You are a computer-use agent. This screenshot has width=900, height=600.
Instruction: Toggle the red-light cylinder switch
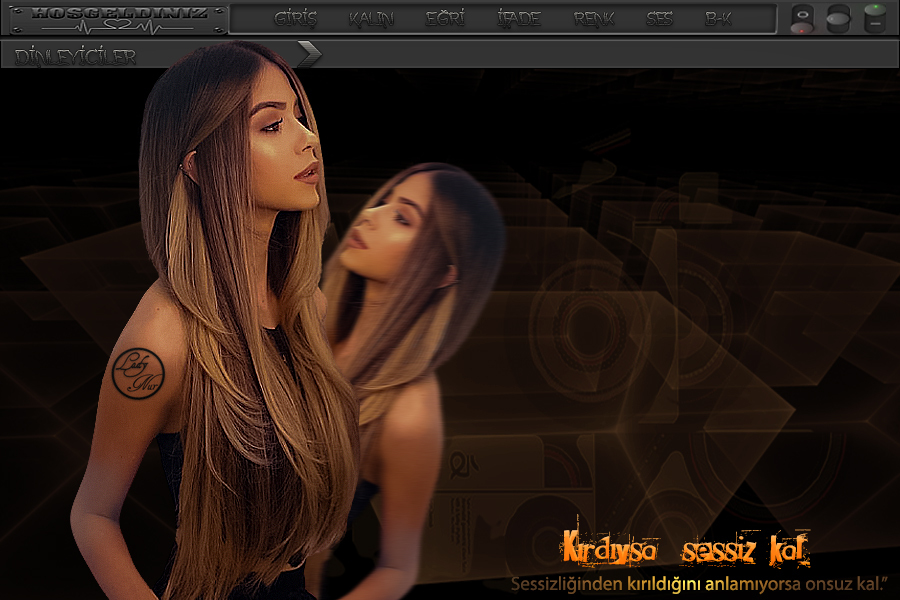(x=802, y=19)
